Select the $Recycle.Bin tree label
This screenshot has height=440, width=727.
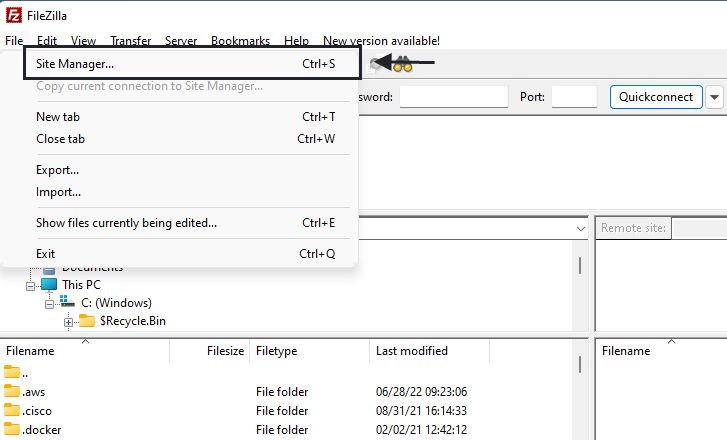pos(133,320)
